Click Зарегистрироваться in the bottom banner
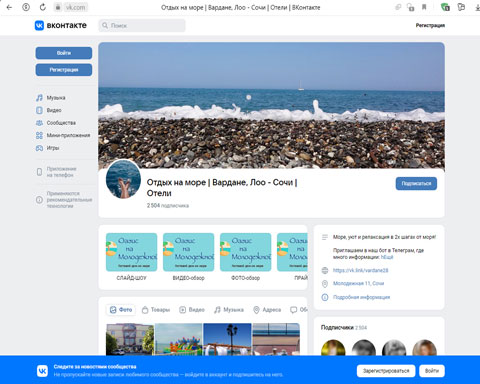The width and height of the screenshot is (480, 384). point(386,371)
